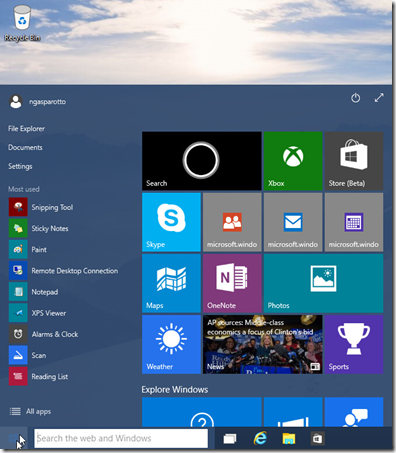This screenshot has width=396, height=453.
Task: Launch XPS Viewer icon
Action: point(18,313)
